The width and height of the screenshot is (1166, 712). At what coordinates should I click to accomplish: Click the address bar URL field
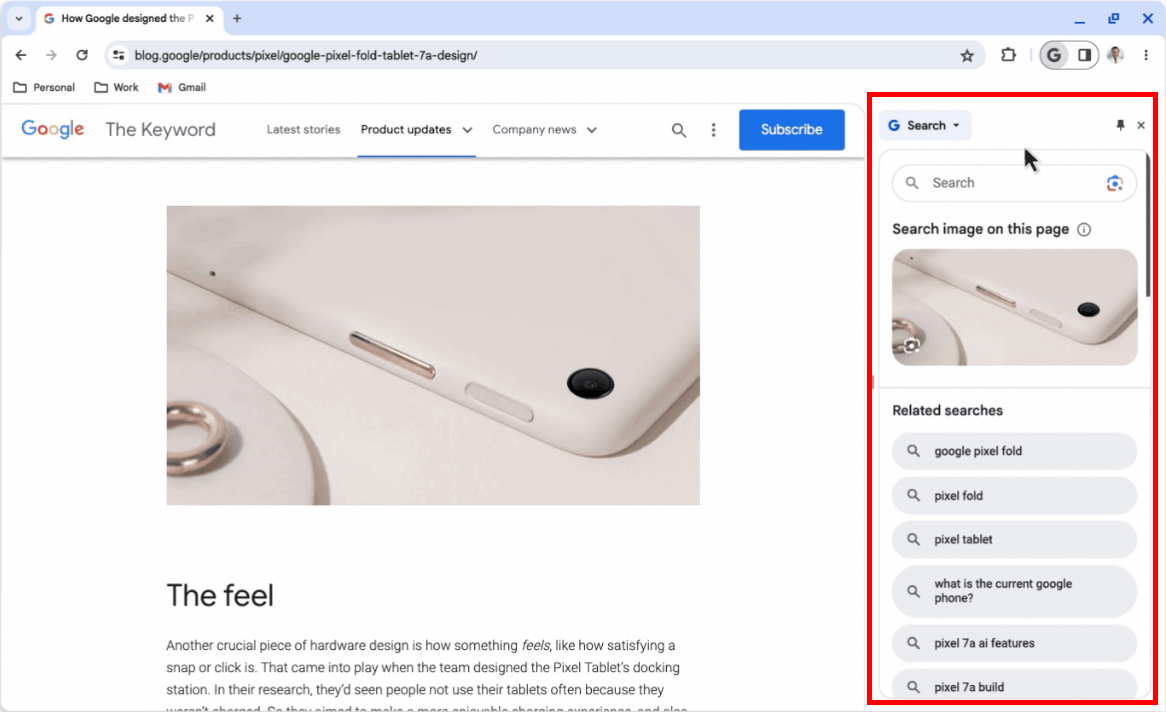pyautogui.click(x=543, y=55)
